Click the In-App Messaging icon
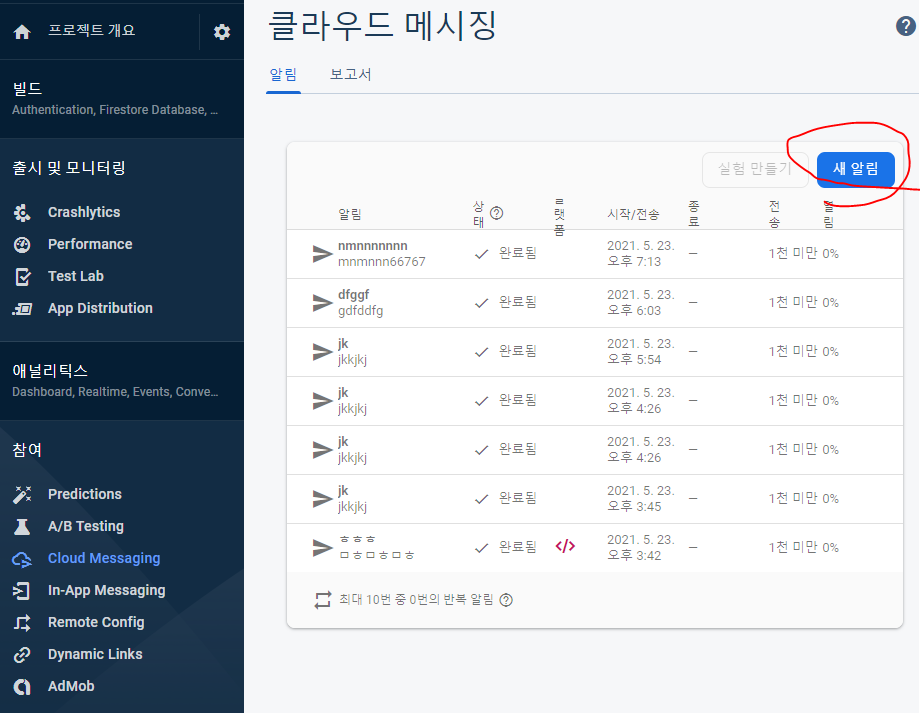Screen dimensions: 920x713 pos(22,591)
